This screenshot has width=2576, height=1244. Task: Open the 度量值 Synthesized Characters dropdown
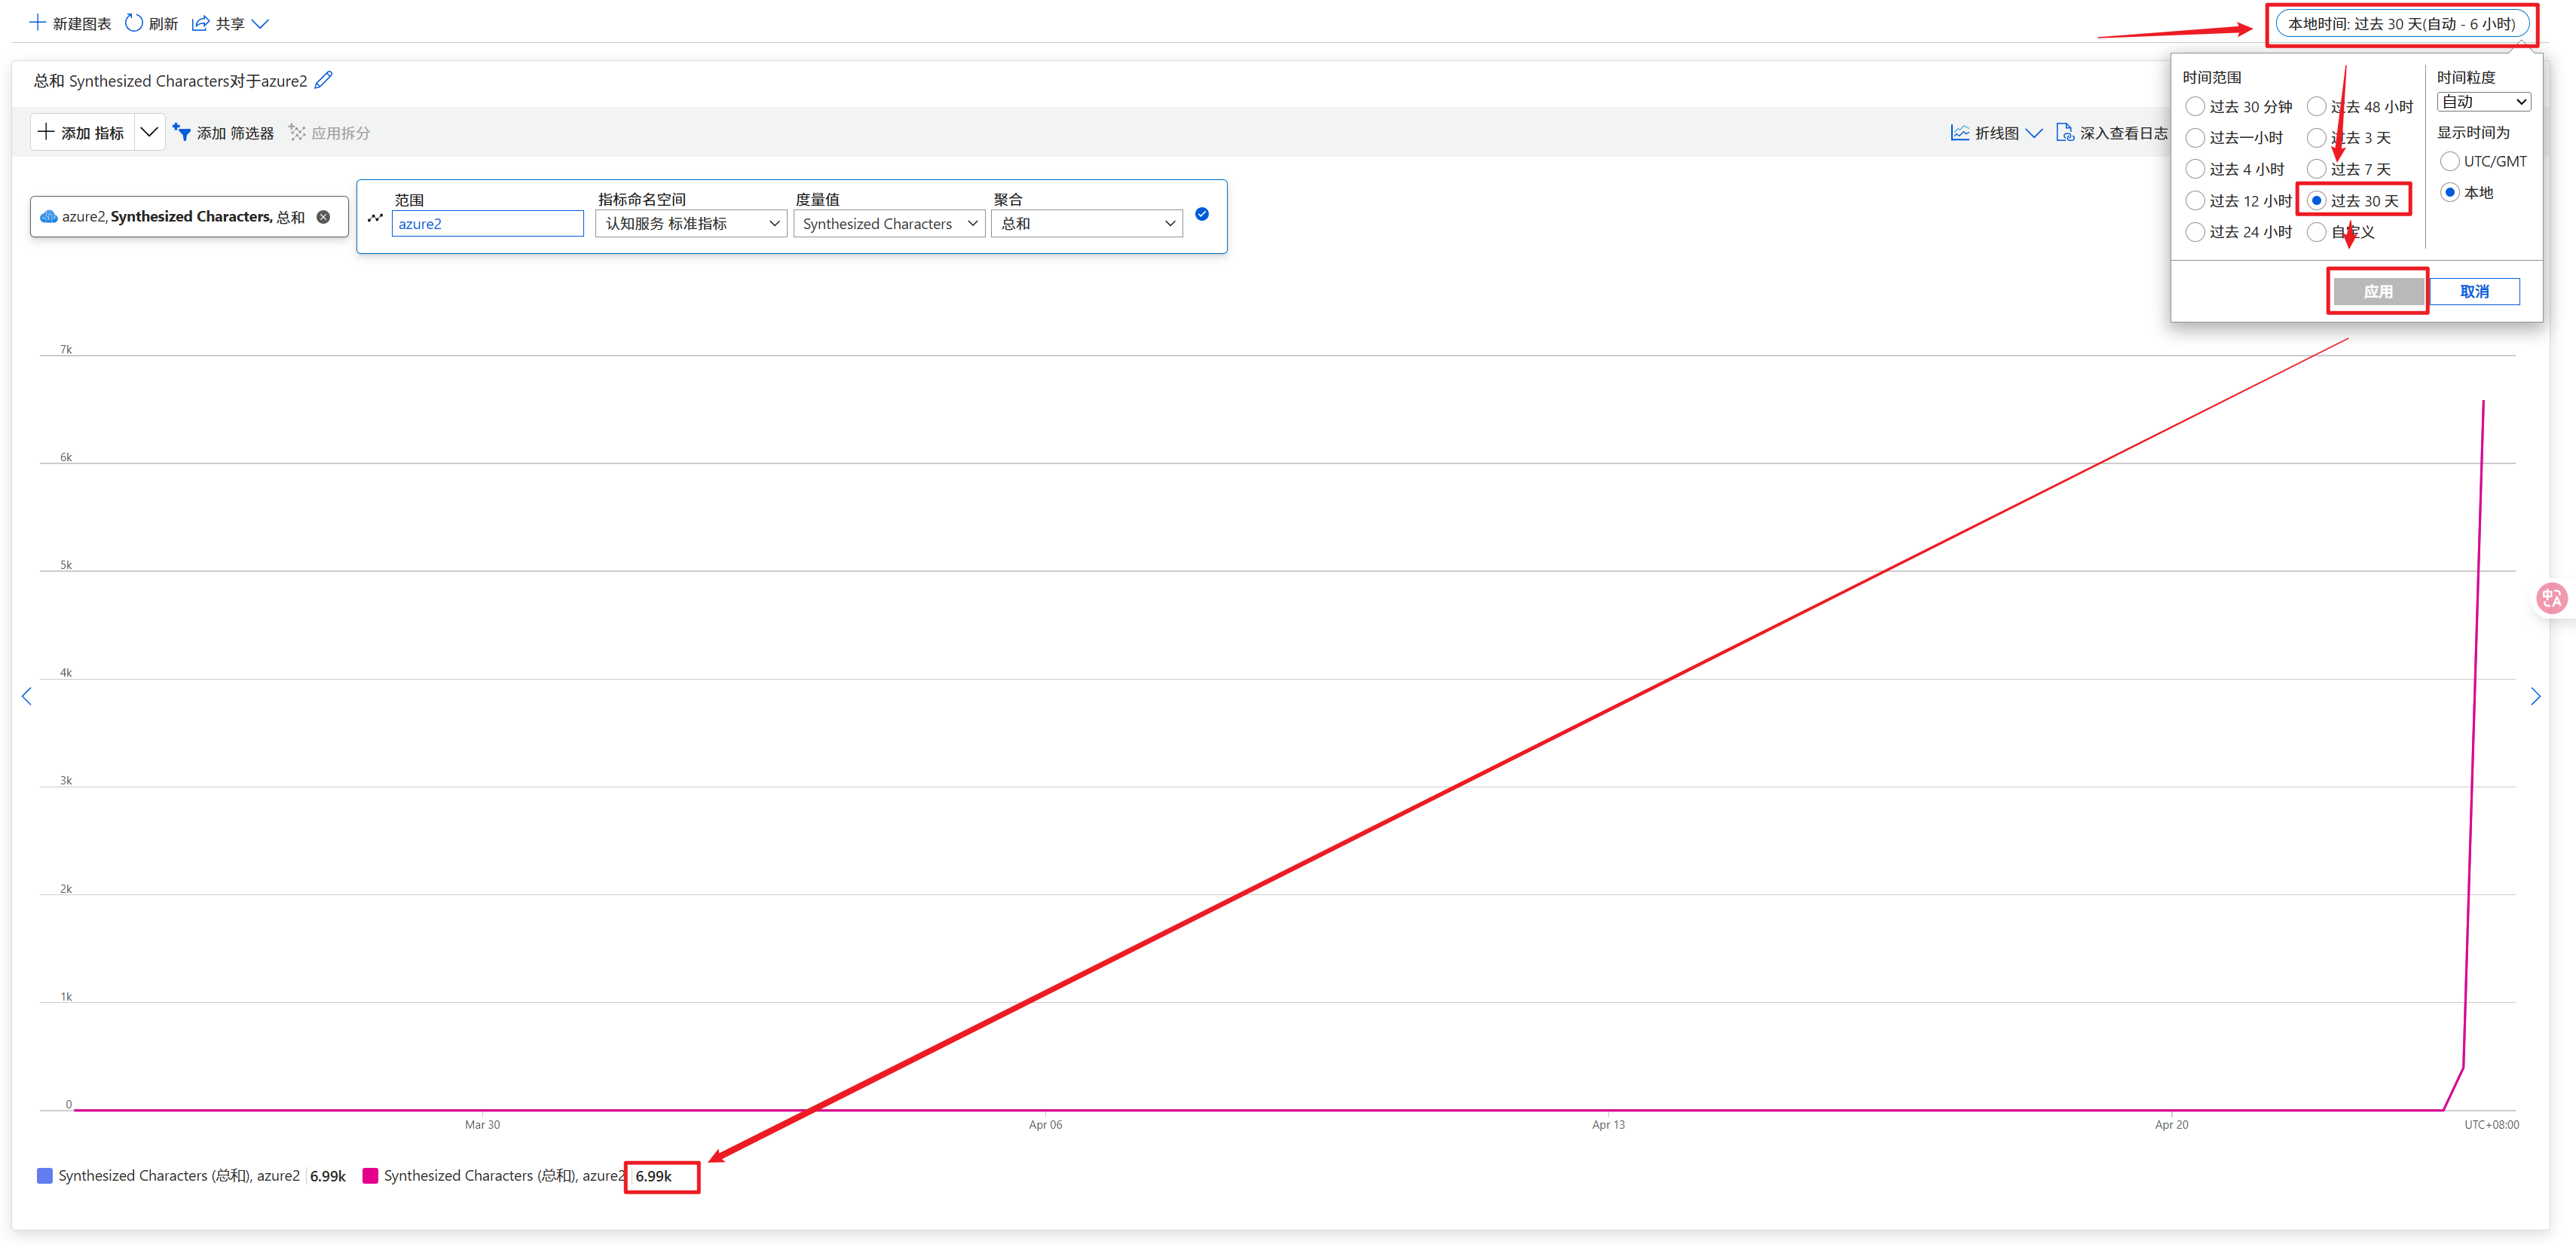889,224
